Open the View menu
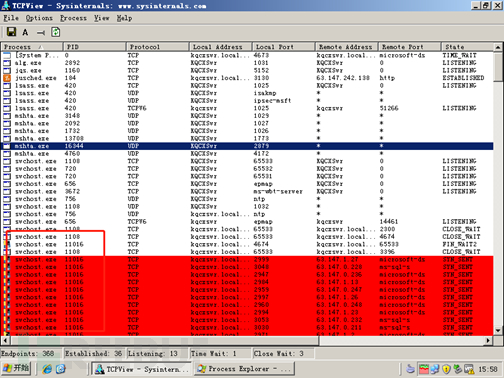This screenshot has height=378, width=504. click(x=101, y=18)
